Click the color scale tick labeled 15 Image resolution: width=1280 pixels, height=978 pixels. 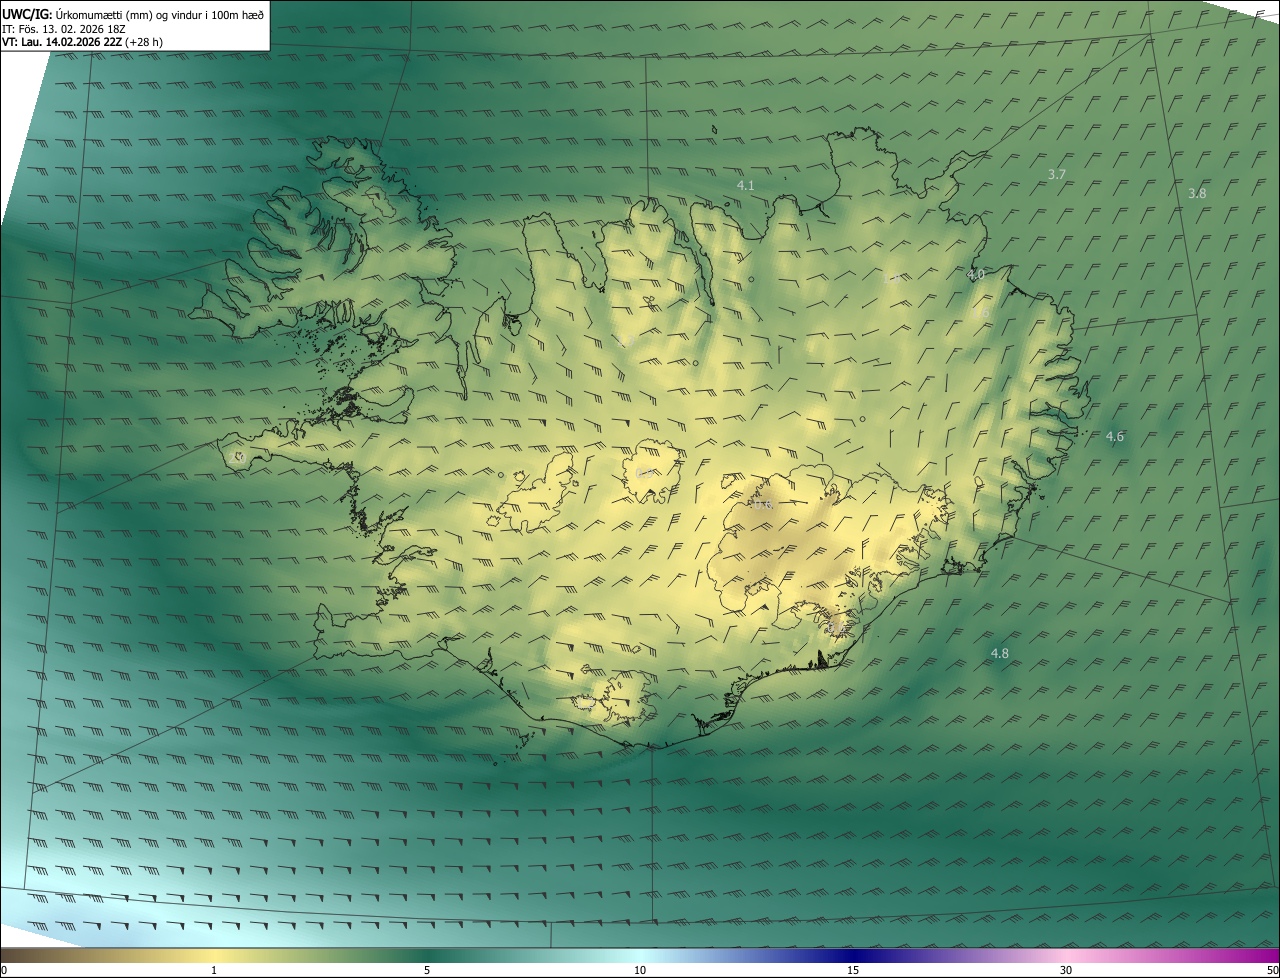(x=853, y=970)
